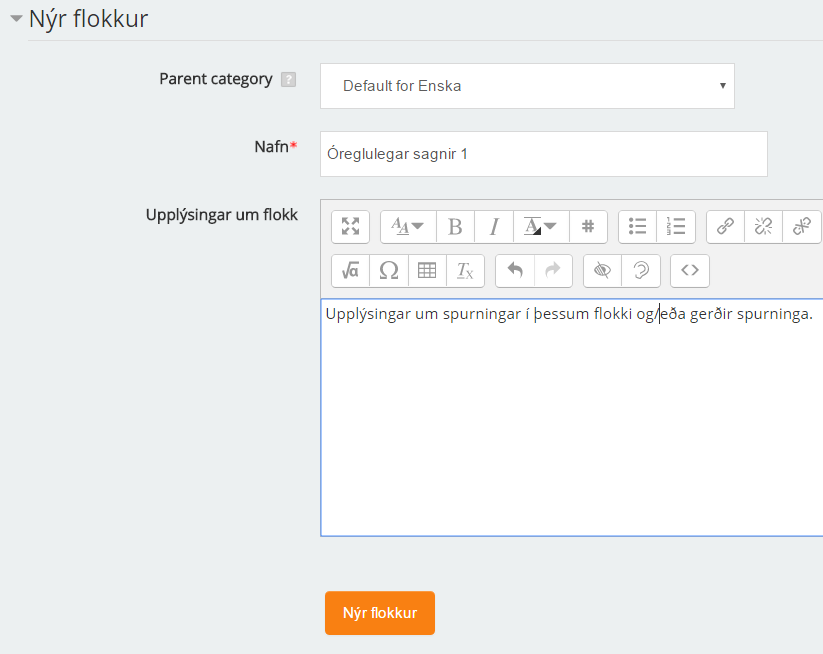Open the paragraph styles dropdown
The height and width of the screenshot is (654, 823).
pos(407,227)
